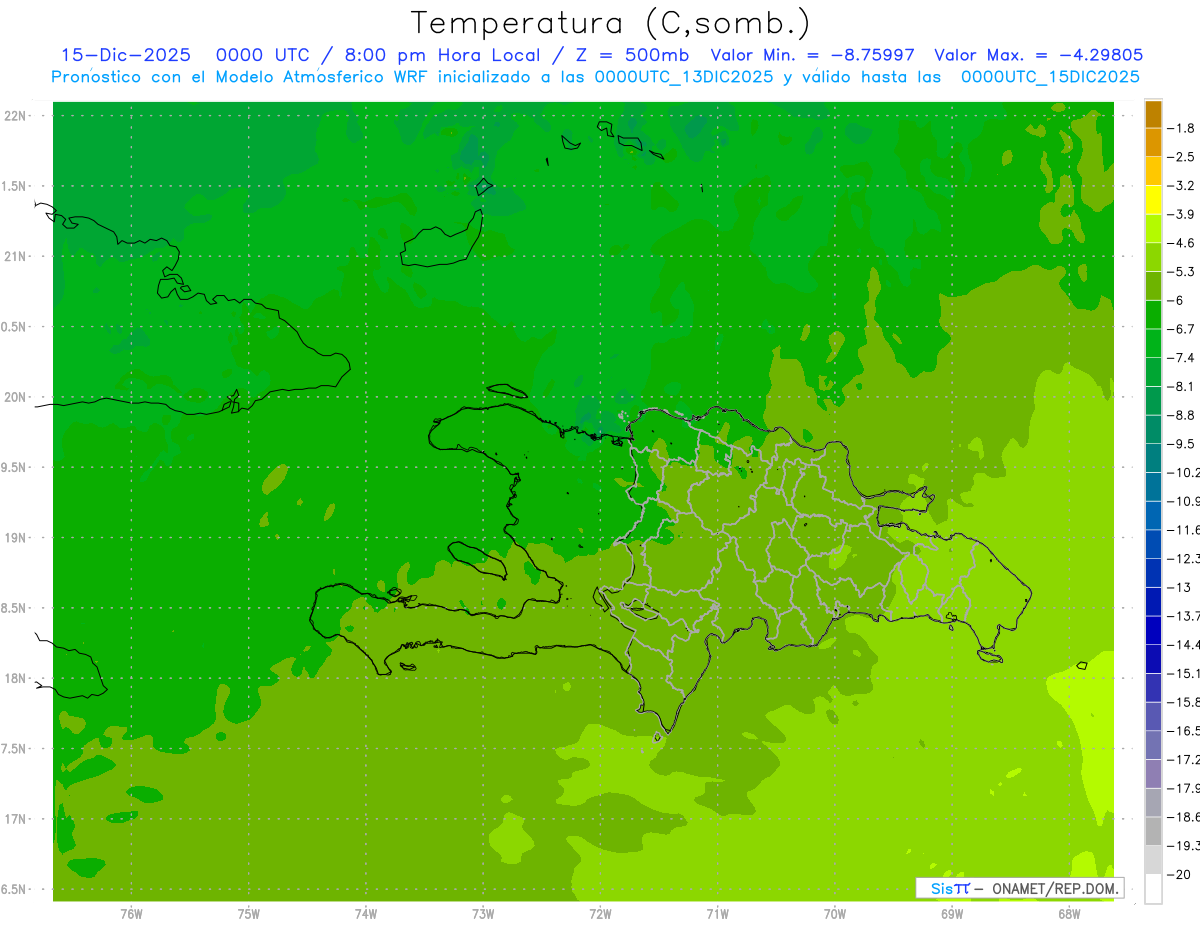Click the '-3.2' colorbar value
The height and width of the screenshot is (927, 1200).
pyautogui.click(x=1182, y=186)
